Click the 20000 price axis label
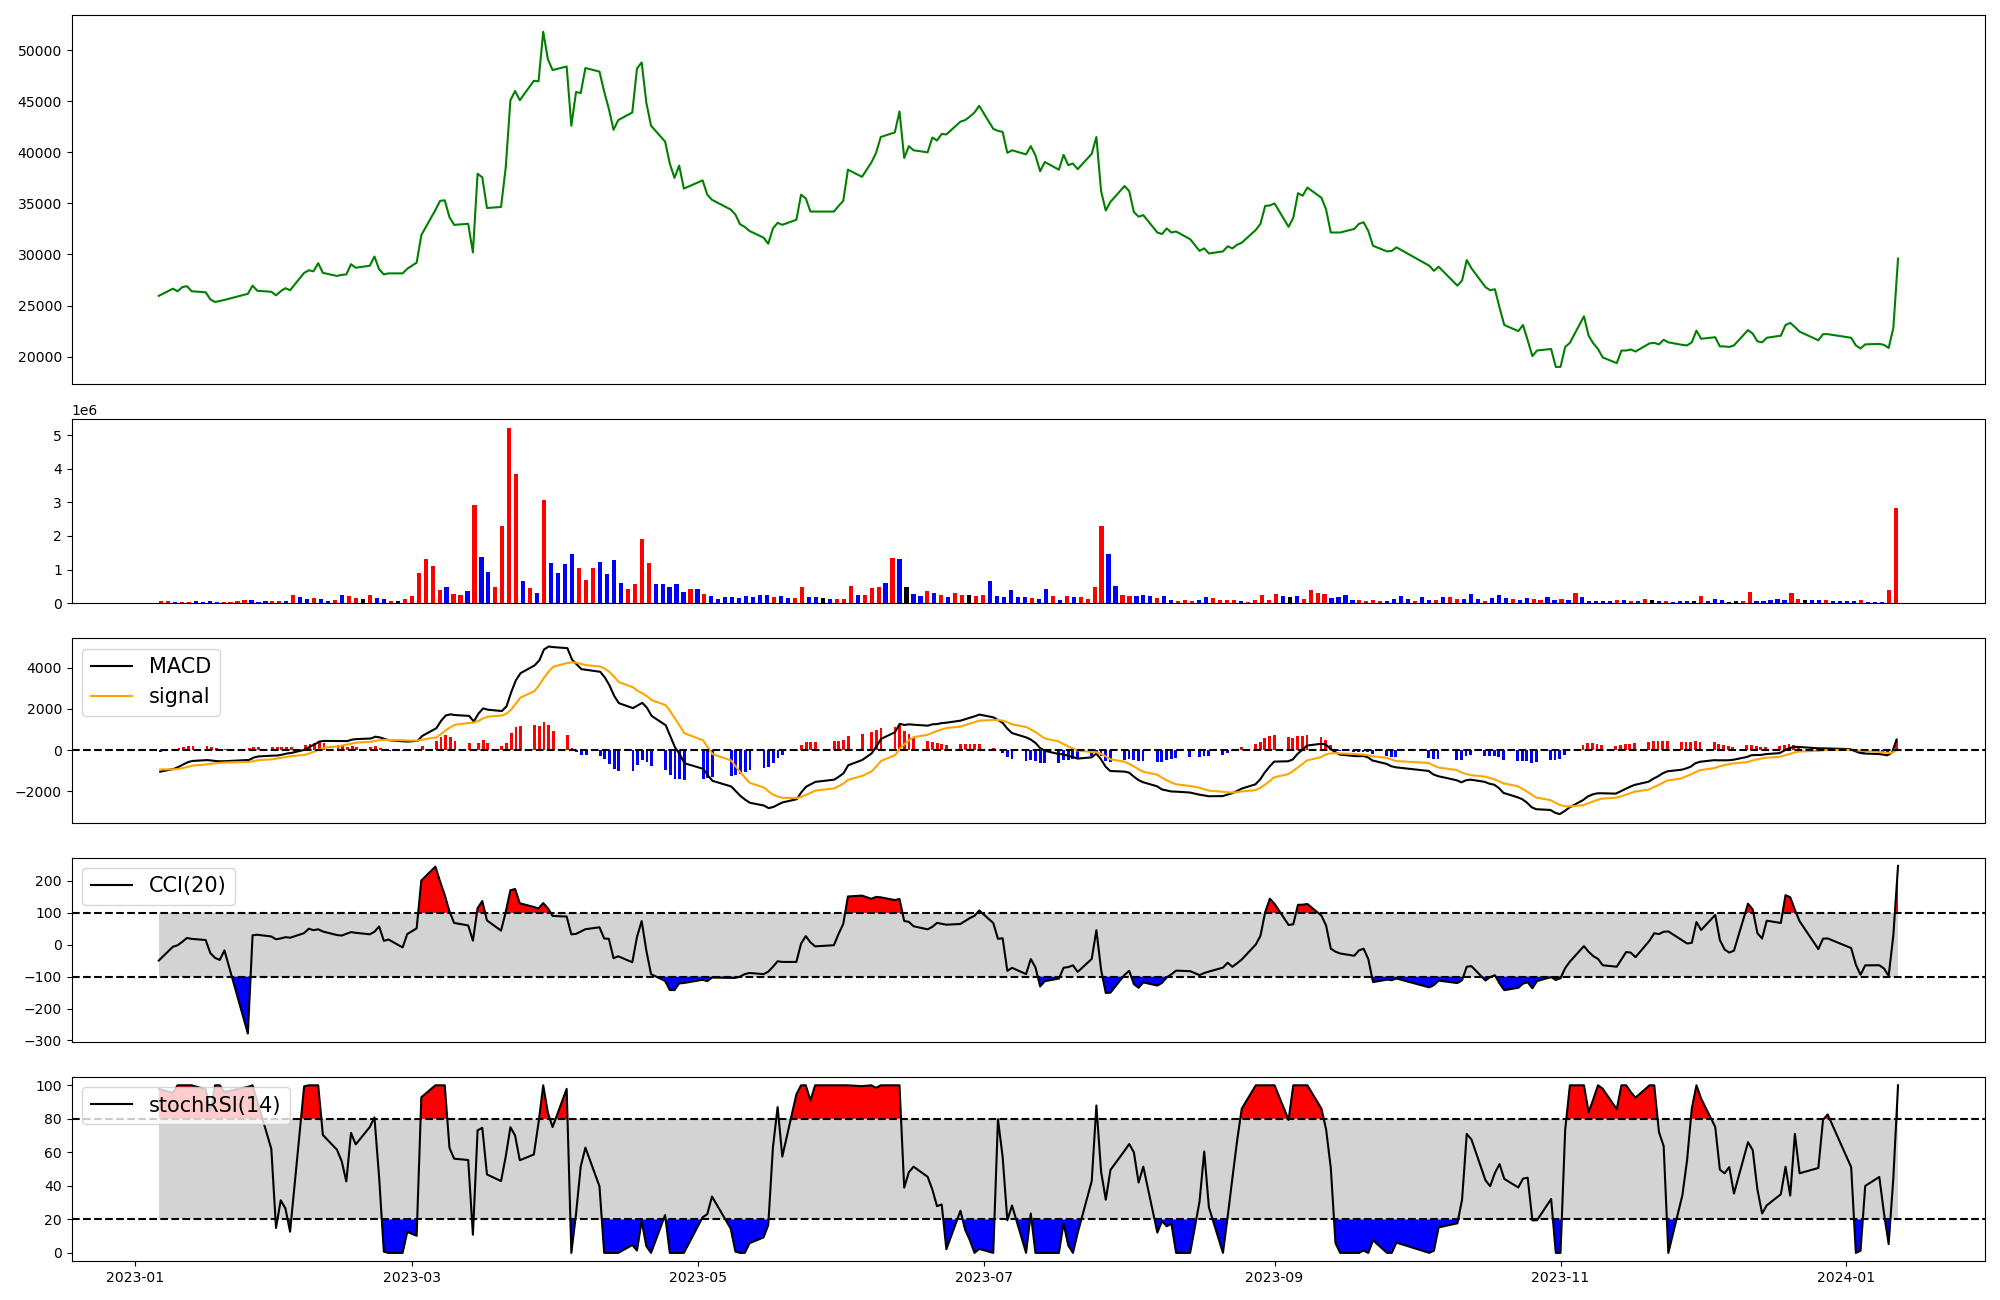The image size is (2000, 1300). coord(40,357)
